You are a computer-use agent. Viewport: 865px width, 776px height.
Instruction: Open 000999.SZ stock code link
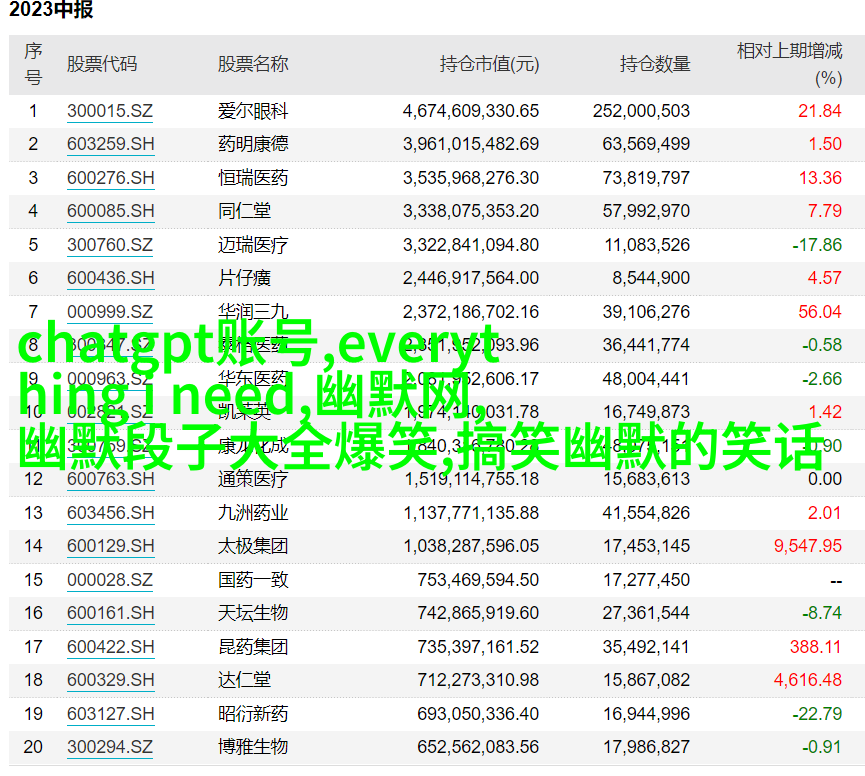pyautogui.click(x=110, y=312)
